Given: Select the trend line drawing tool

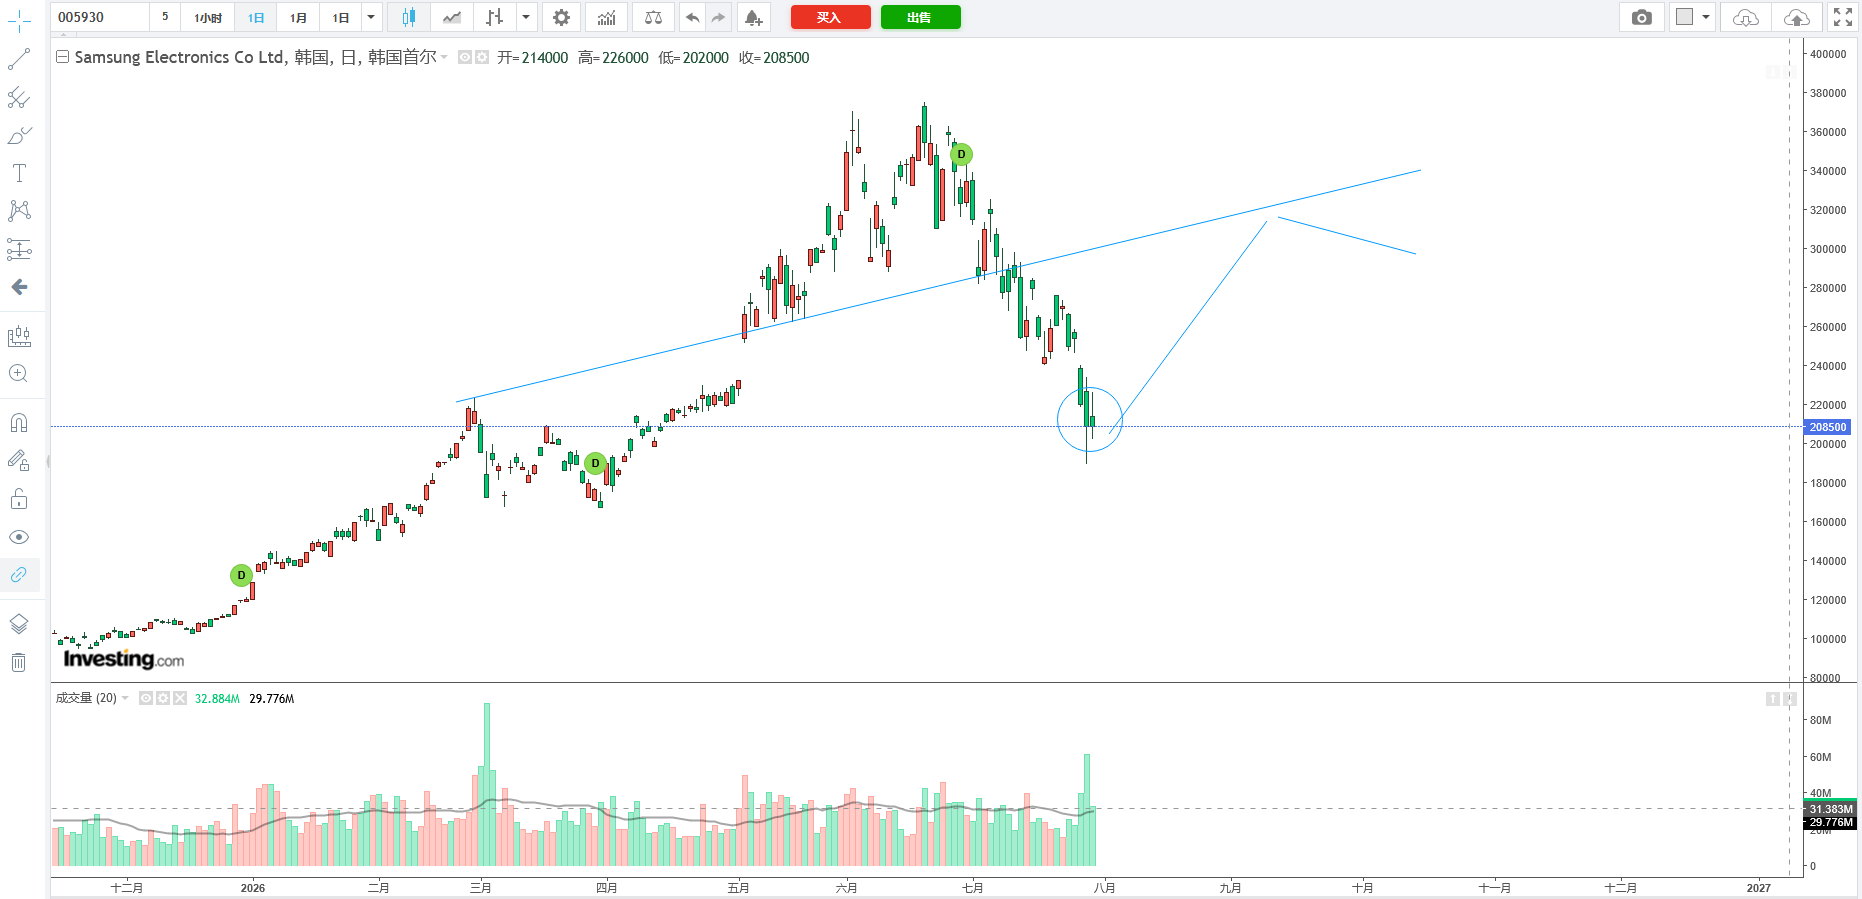Looking at the screenshot, I should [19, 59].
